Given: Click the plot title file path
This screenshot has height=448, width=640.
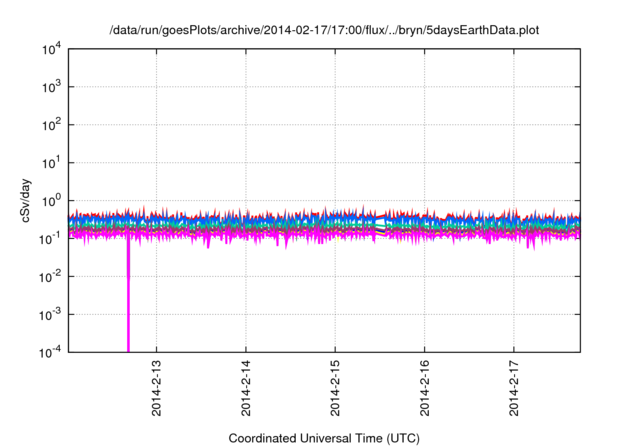Looking at the screenshot, I should tap(324, 30).
